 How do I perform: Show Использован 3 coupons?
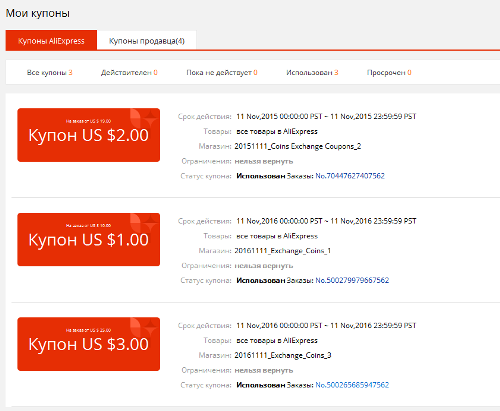point(312,72)
